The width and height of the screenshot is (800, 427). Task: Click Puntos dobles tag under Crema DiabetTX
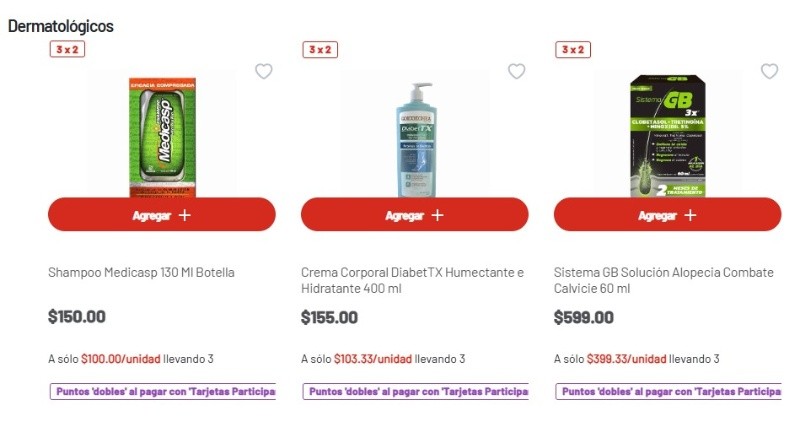click(414, 392)
